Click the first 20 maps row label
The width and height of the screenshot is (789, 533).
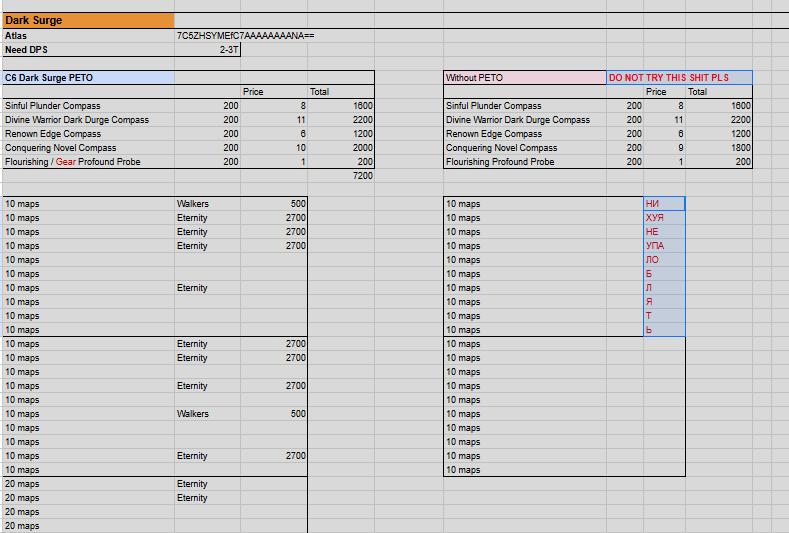(x=22, y=484)
